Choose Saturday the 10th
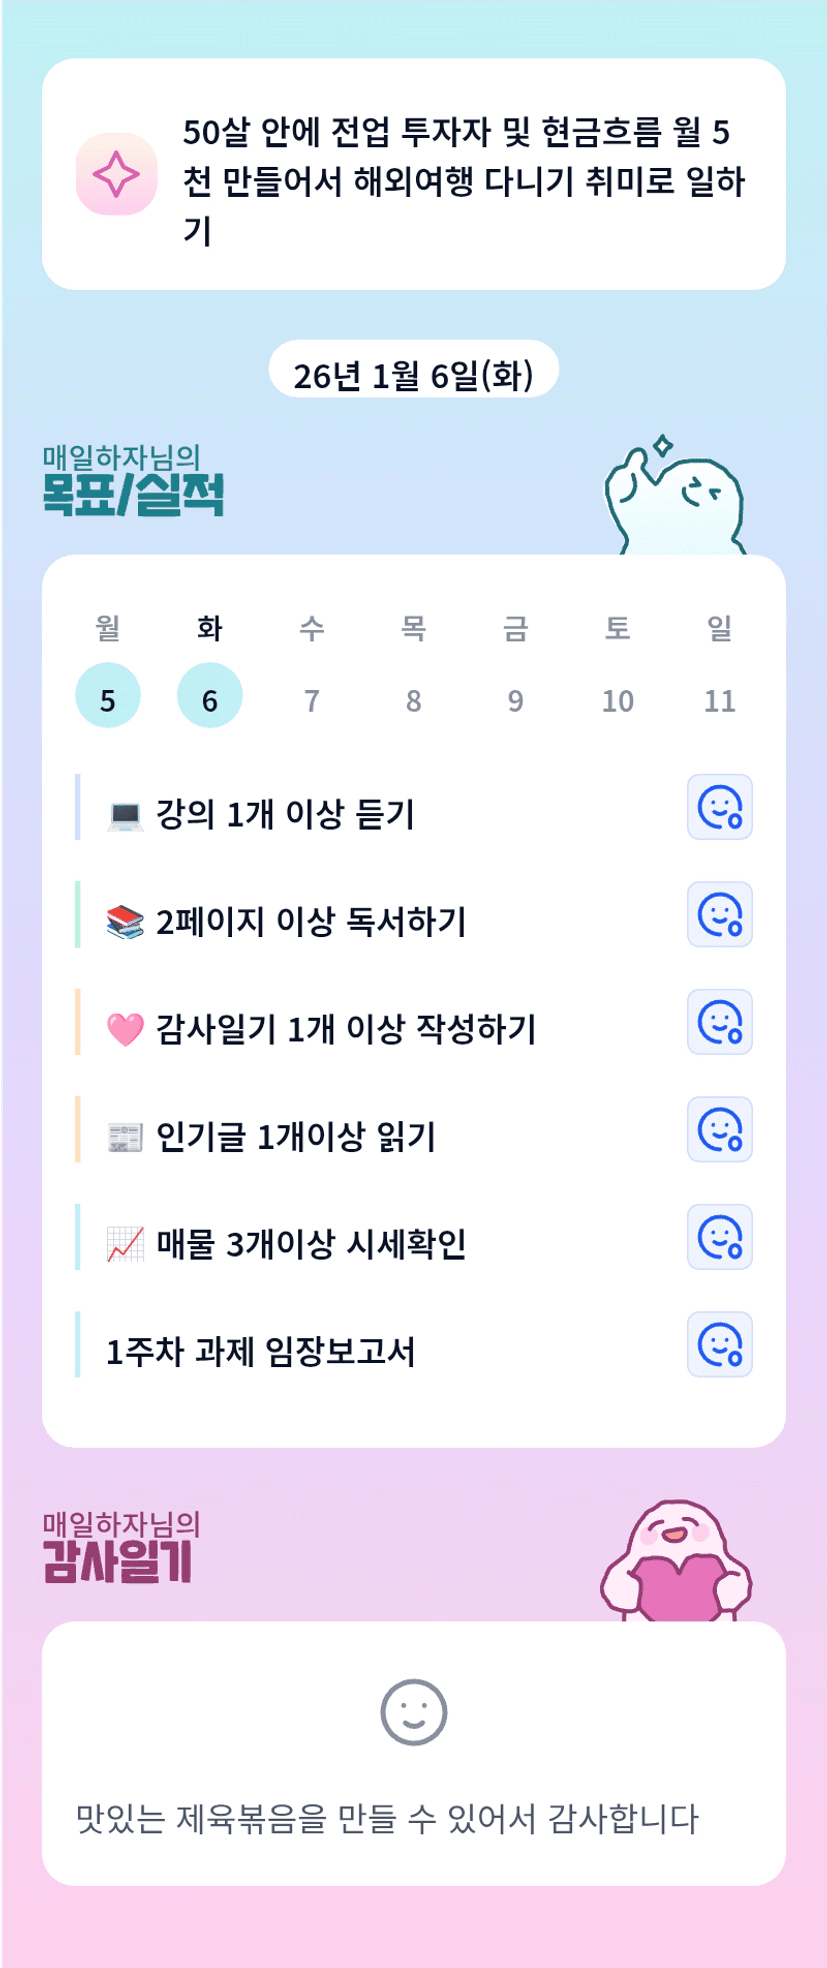The height and width of the screenshot is (1968, 827). point(617,700)
